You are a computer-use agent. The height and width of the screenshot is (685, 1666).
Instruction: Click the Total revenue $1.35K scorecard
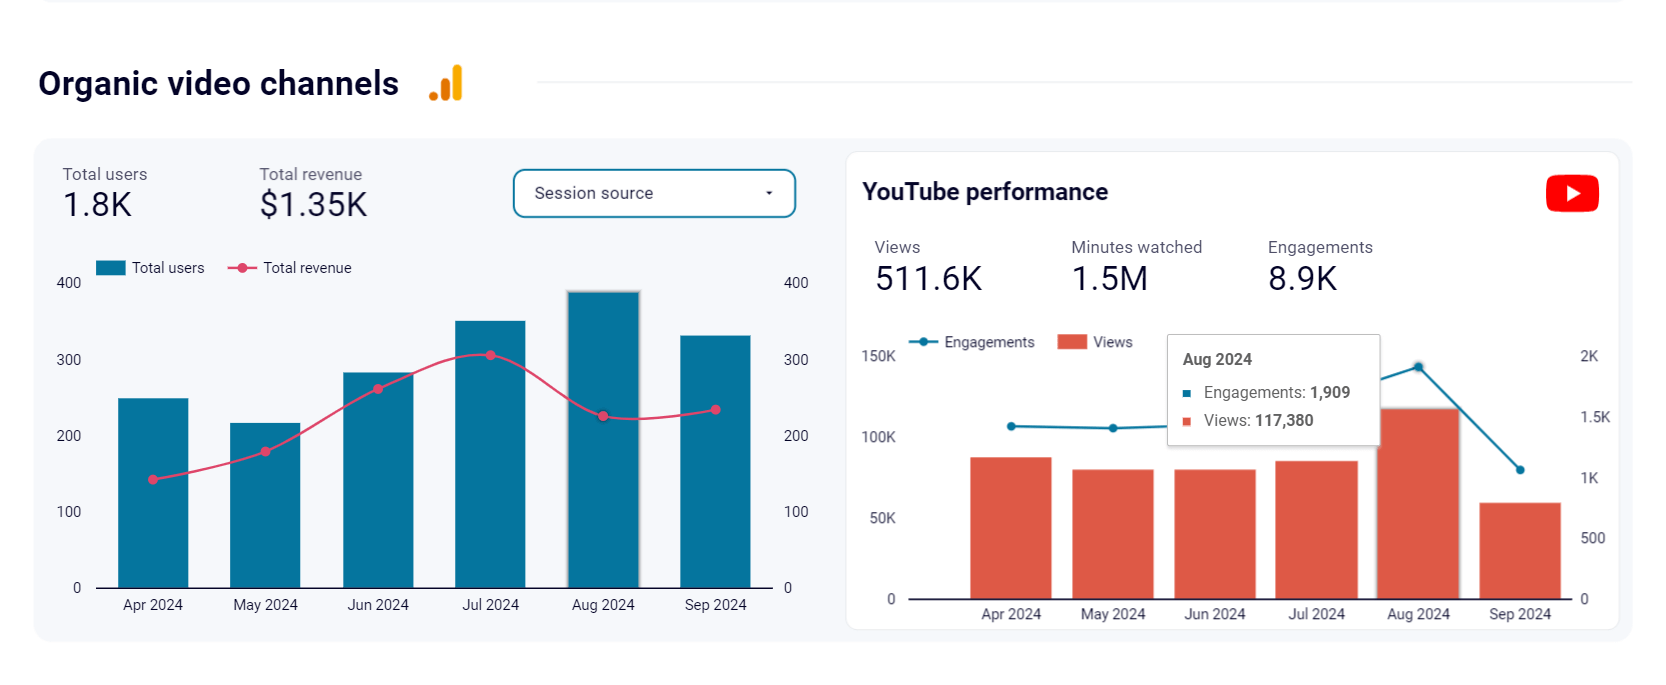313,193
